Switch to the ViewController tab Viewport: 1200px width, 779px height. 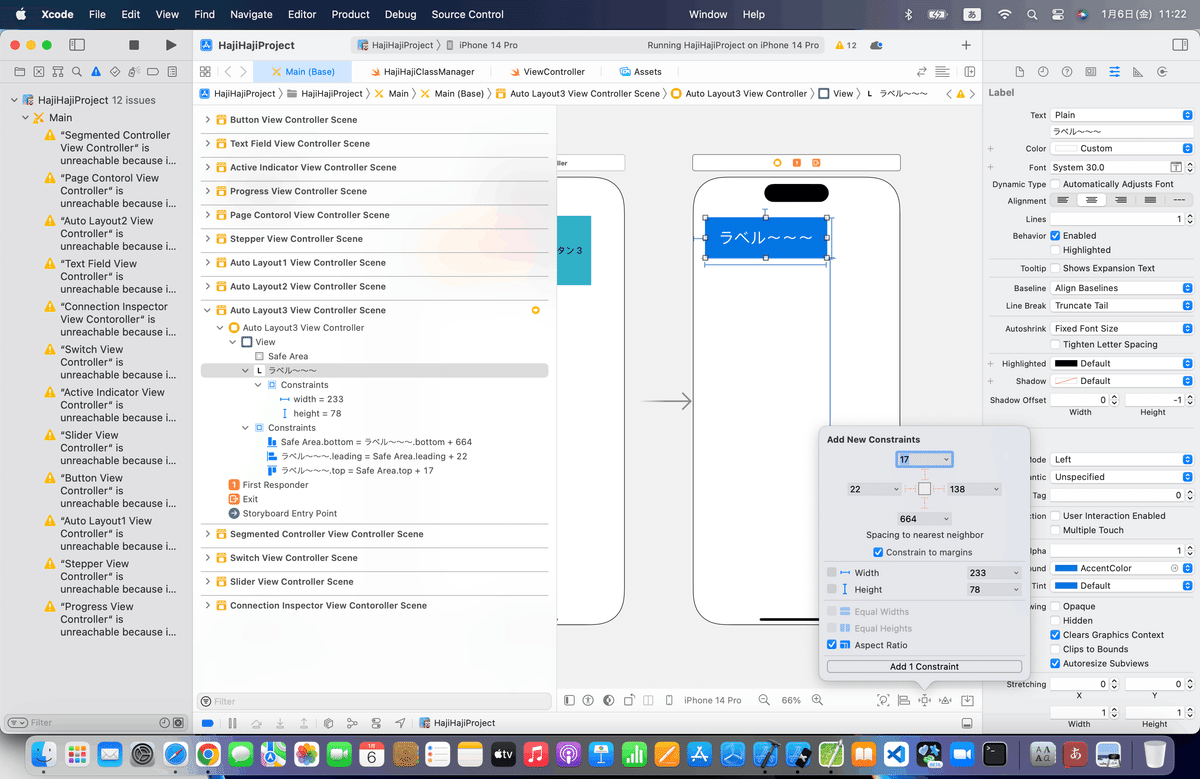[x=546, y=72]
